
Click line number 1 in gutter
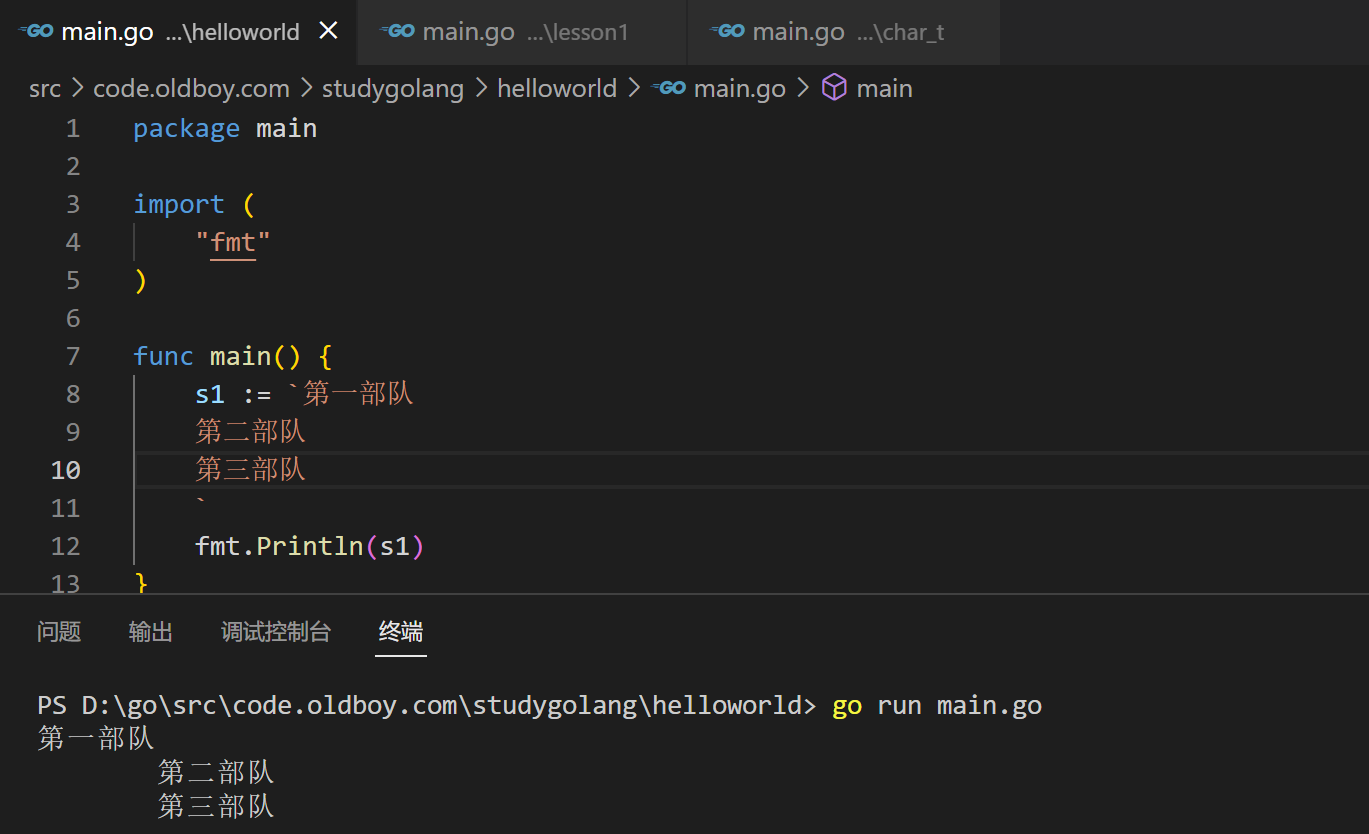click(72, 128)
